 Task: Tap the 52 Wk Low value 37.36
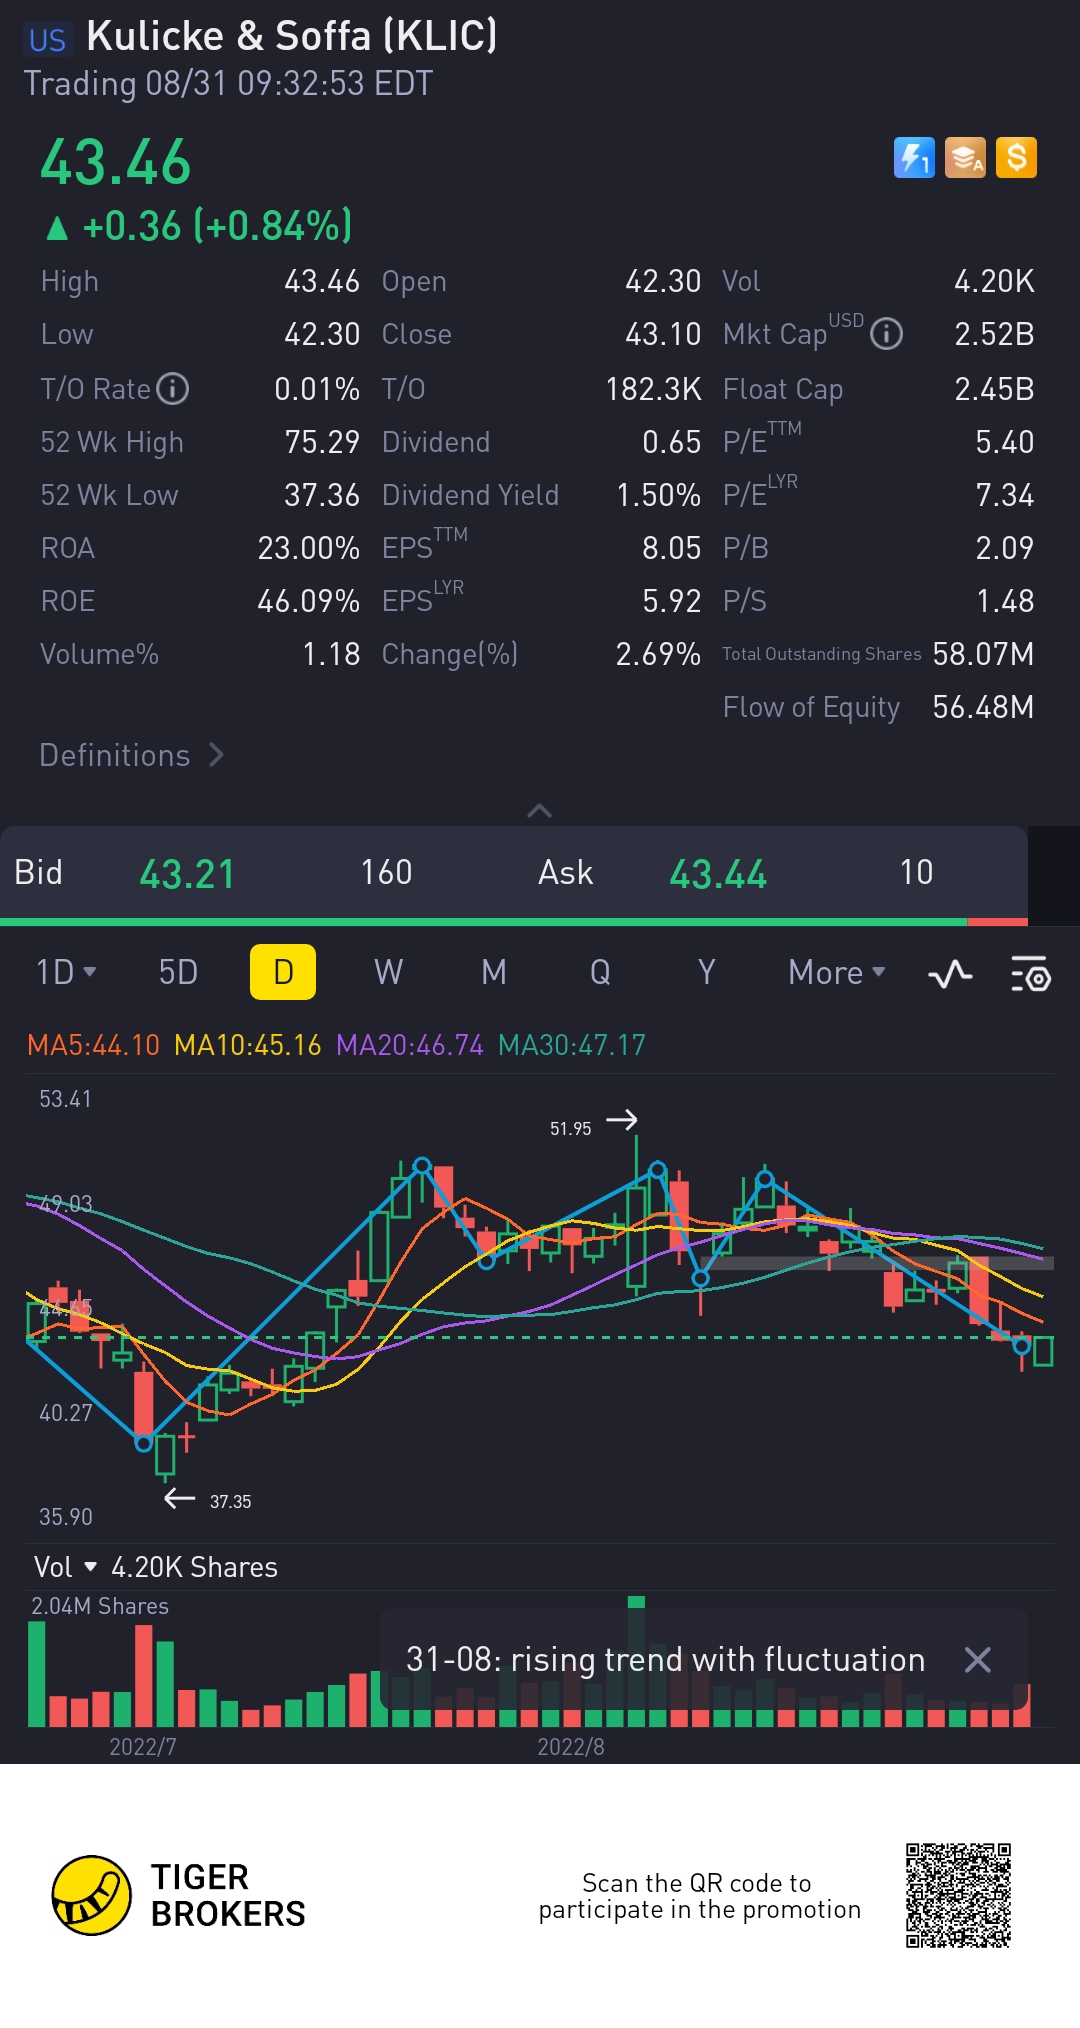[321, 495]
